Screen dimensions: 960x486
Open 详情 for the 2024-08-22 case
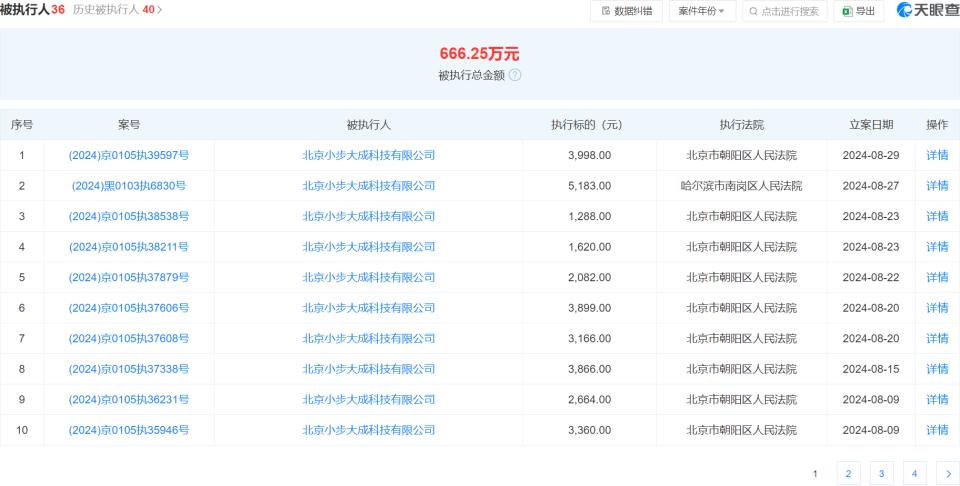click(937, 277)
